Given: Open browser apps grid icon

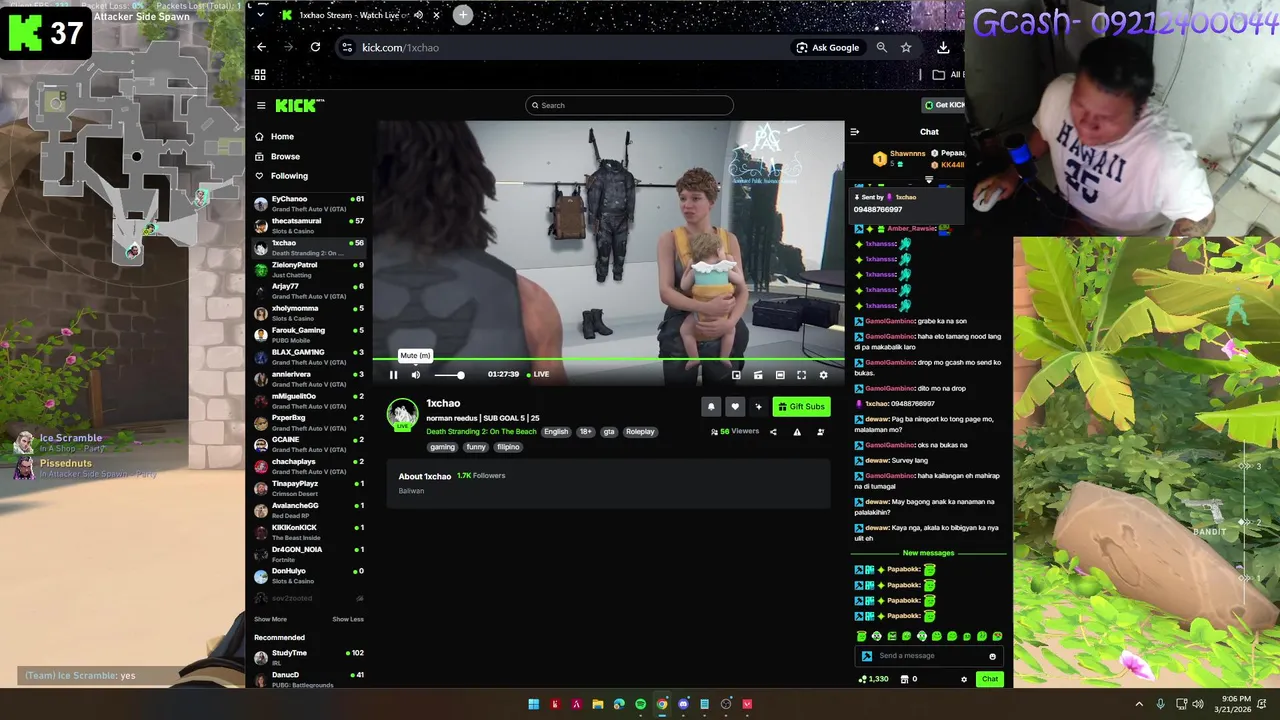Looking at the screenshot, I should pyautogui.click(x=260, y=74).
